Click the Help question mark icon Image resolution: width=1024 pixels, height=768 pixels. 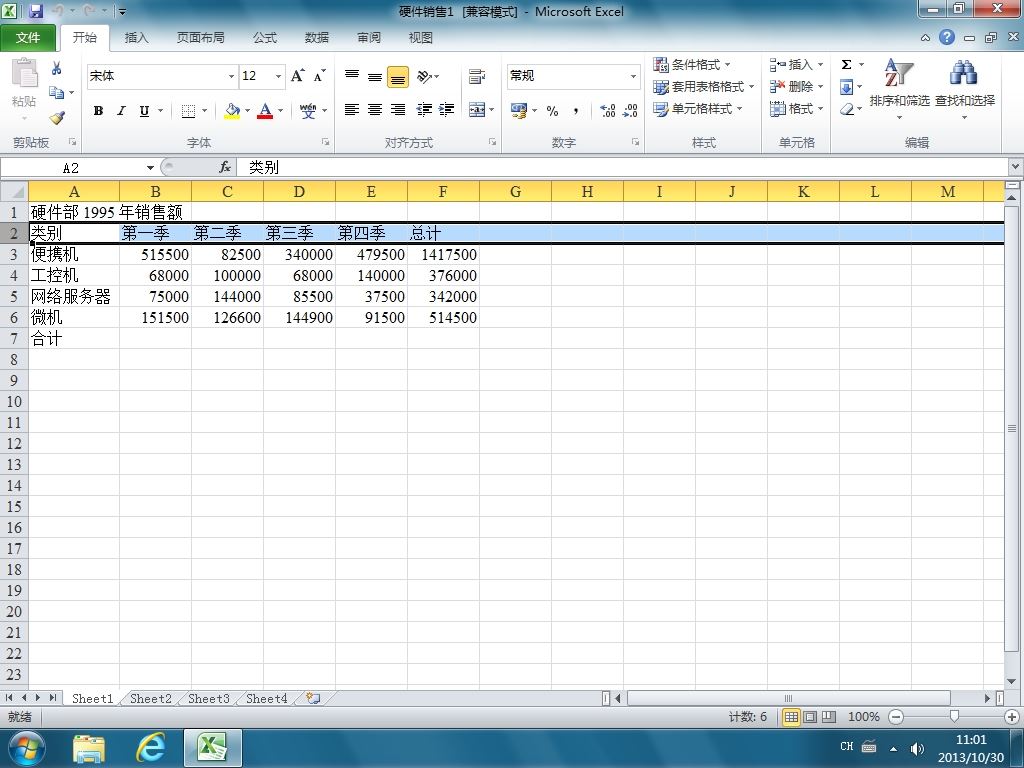(x=947, y=37)
